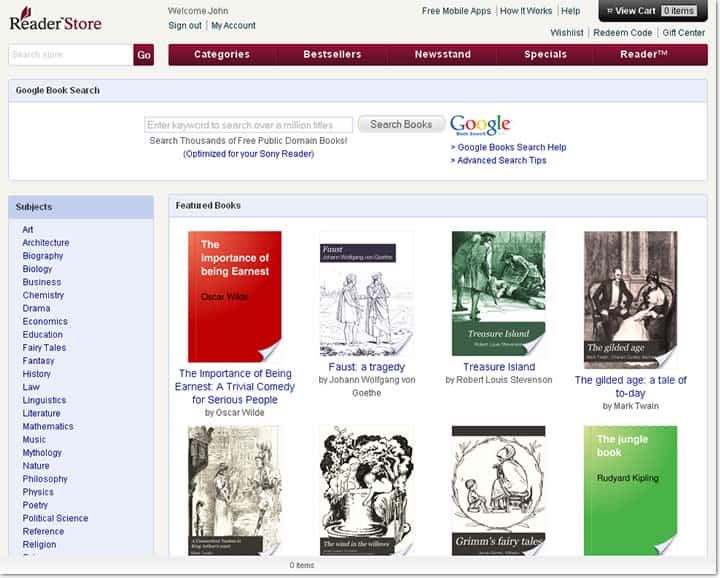Select the Mythology subject
The image size is (720, 578).
coord(42,453)
